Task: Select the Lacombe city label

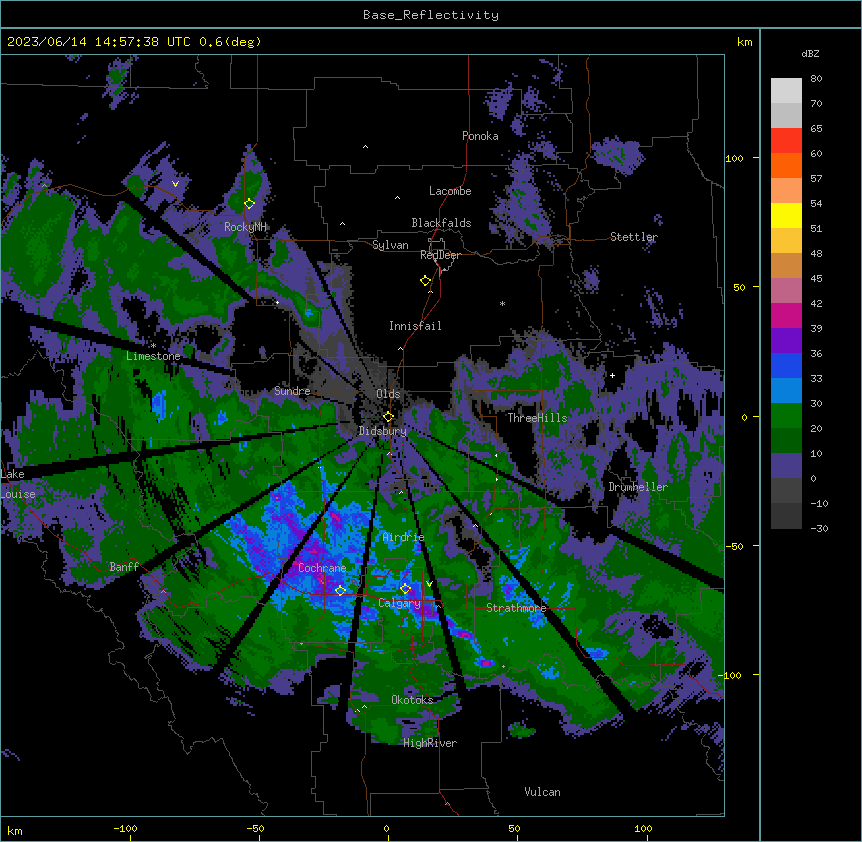Action: (450, 191)
